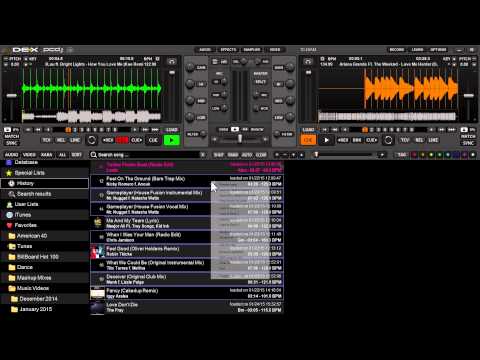Screen dimensions: 480x360
Task: Hit the orange CUE button on the right deck
Action: click(x=308, y=140)
